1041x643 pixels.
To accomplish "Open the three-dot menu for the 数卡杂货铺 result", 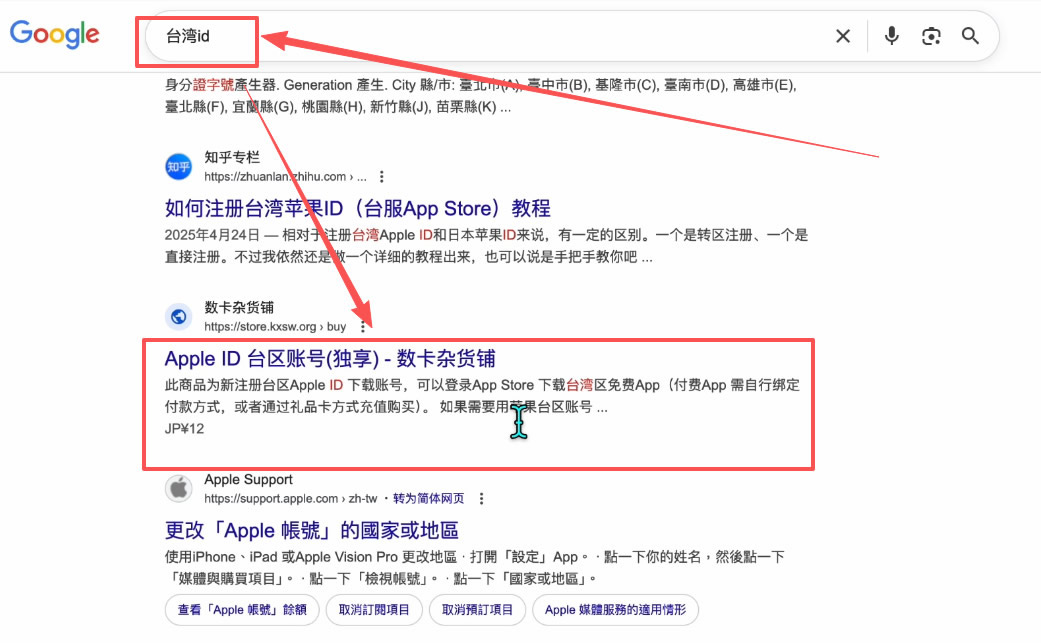I will pyautogui.click(x=363, y=325).
